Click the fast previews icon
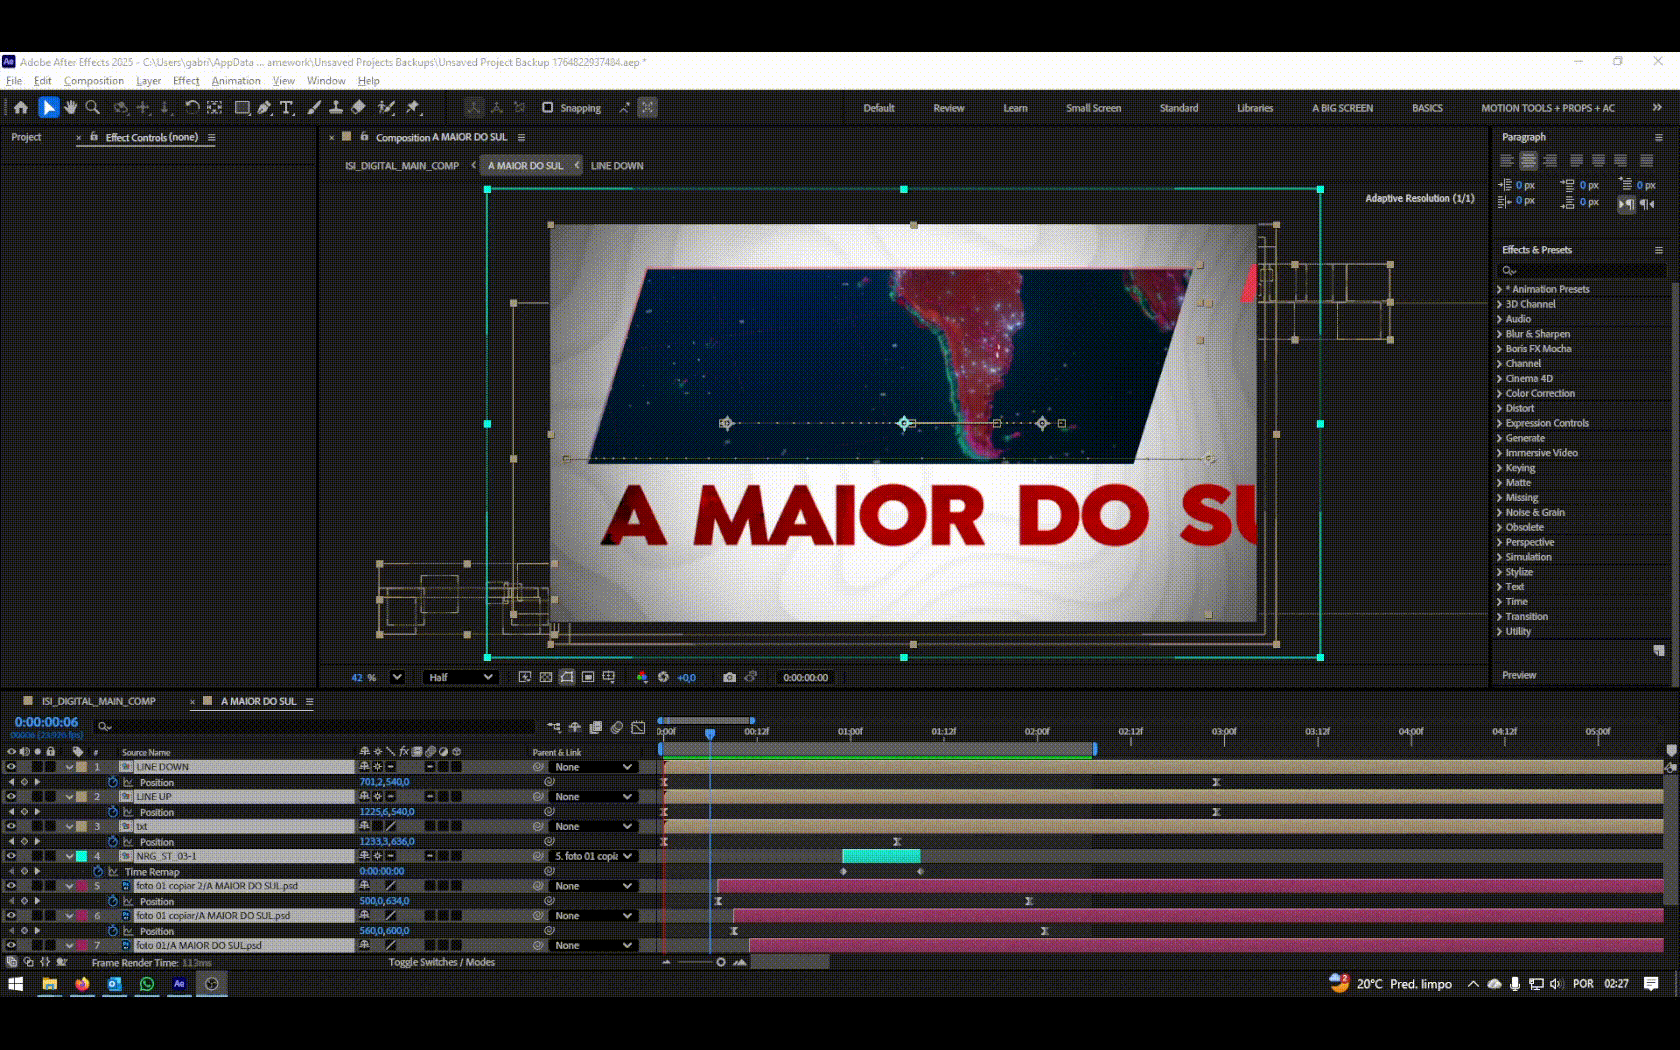 (525, 677)
